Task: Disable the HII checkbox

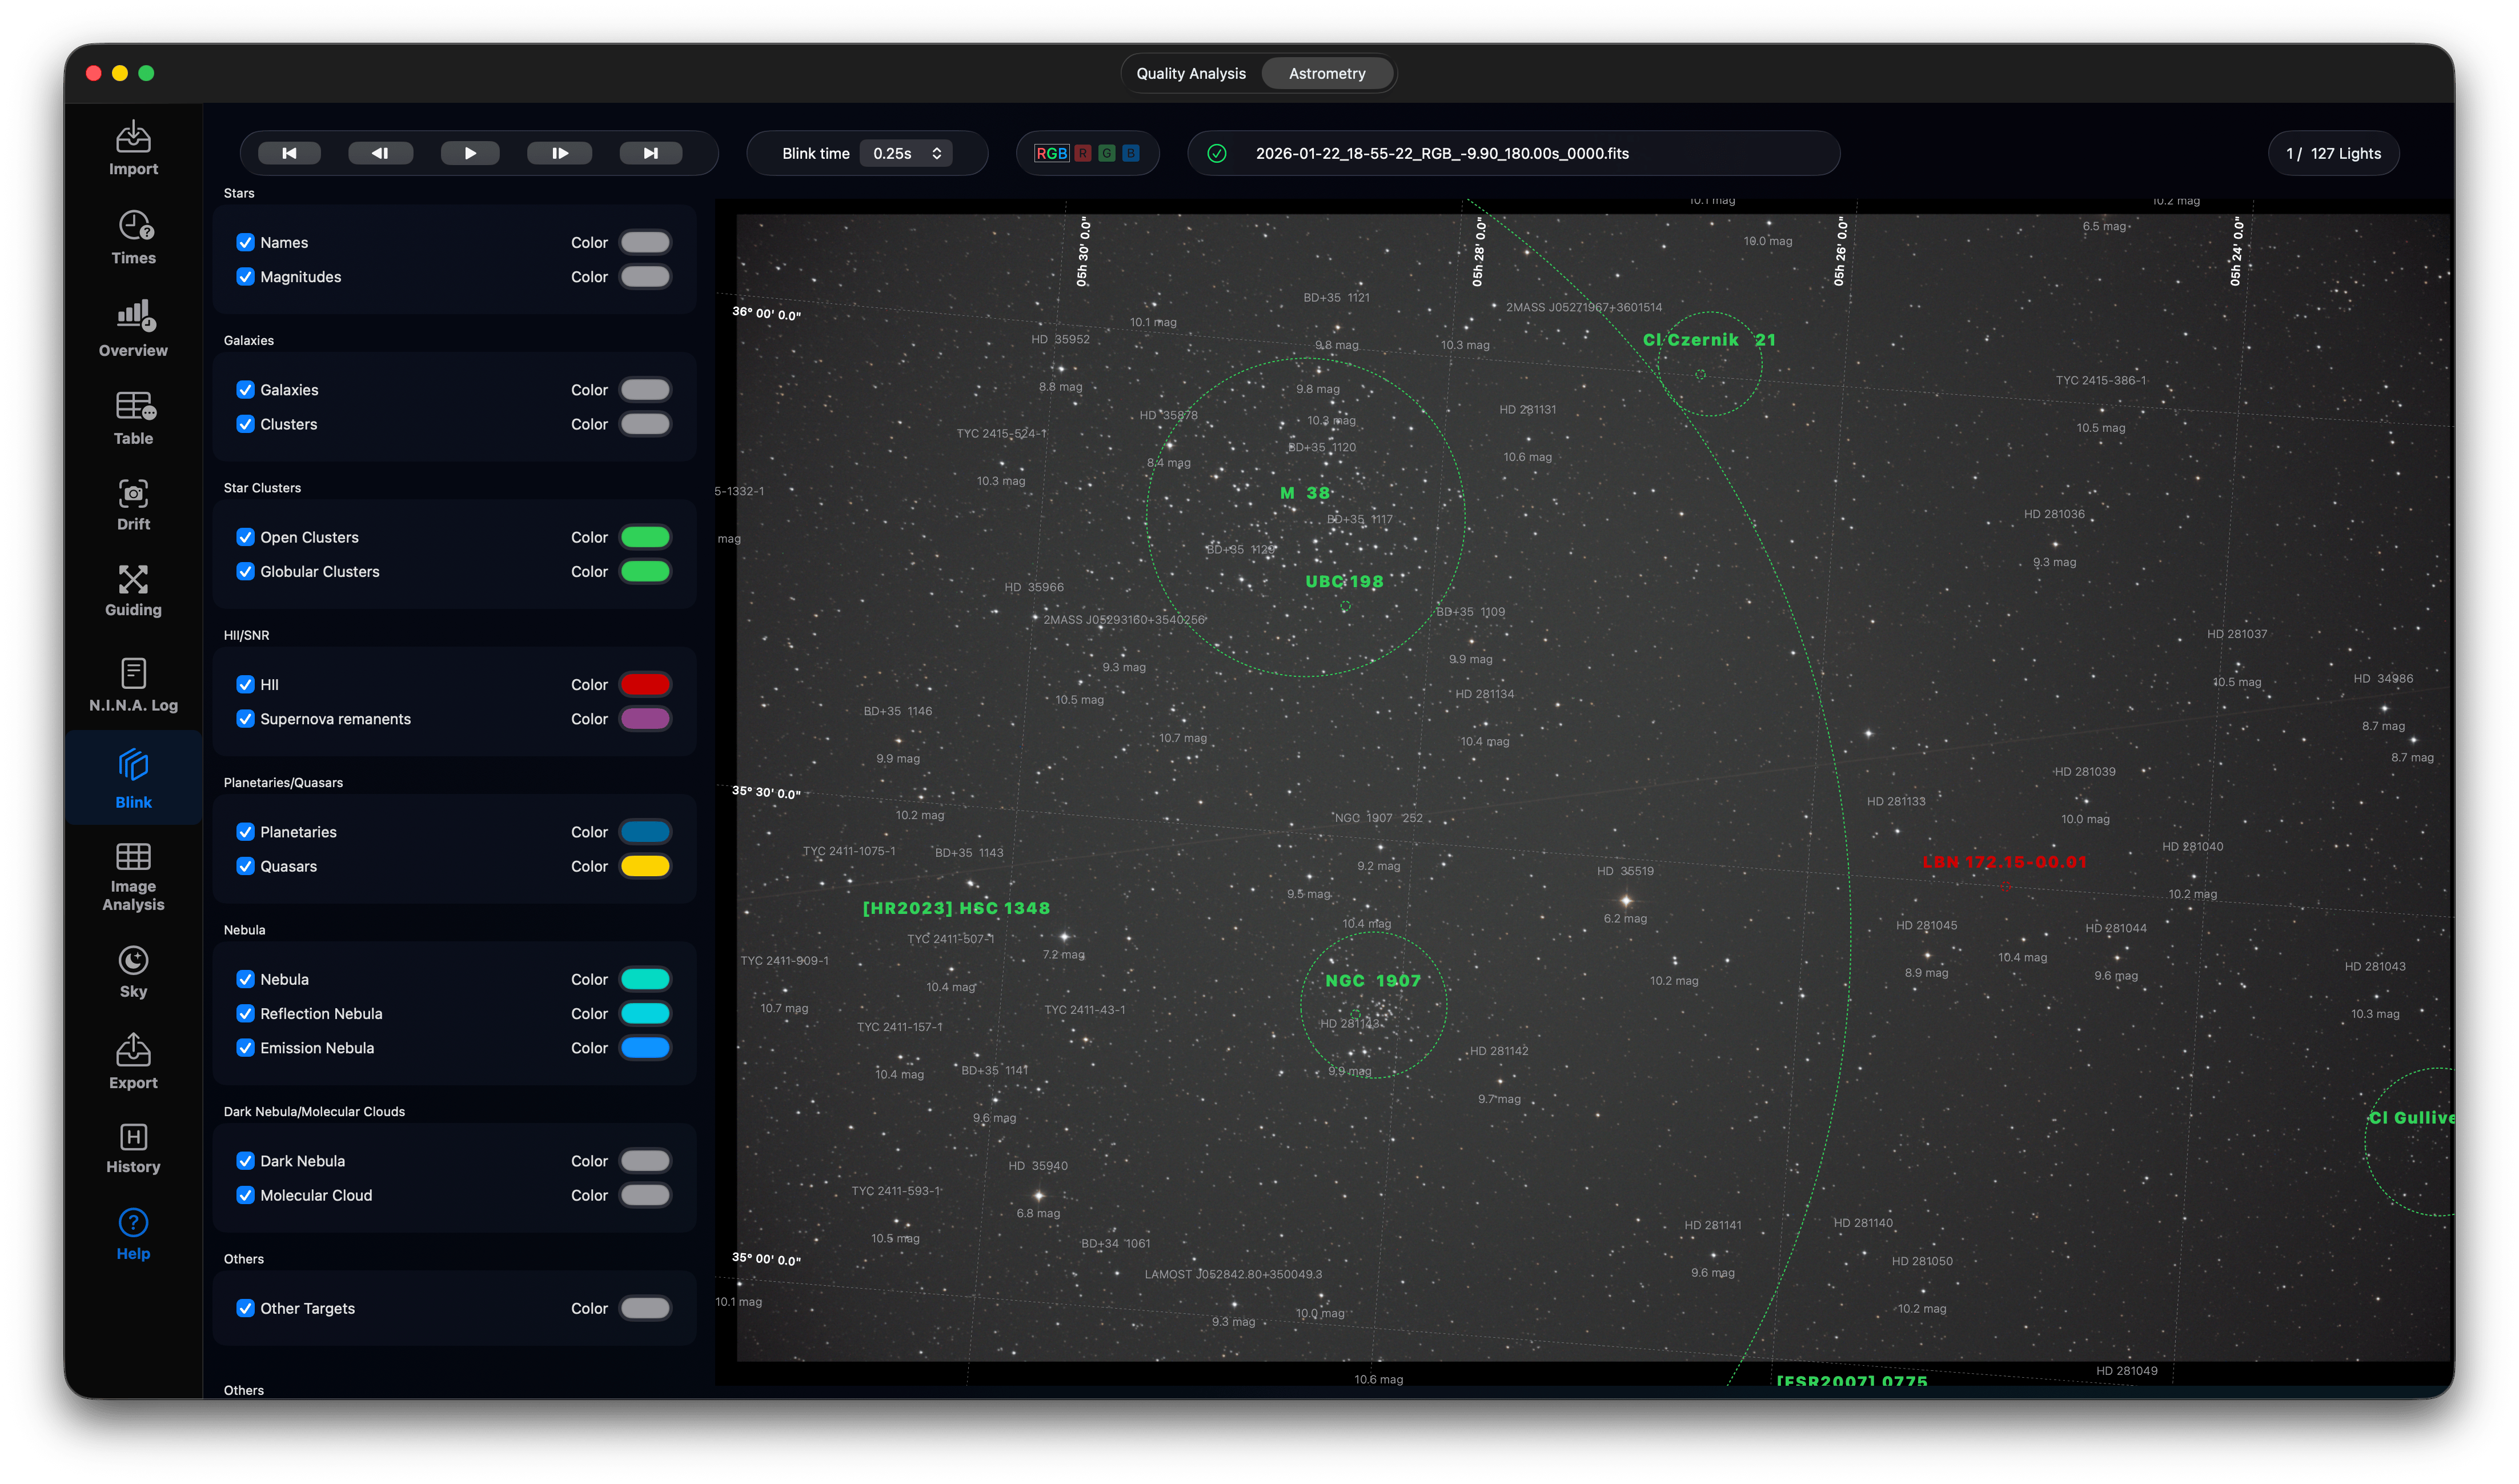Action: [x=245, y=684]
